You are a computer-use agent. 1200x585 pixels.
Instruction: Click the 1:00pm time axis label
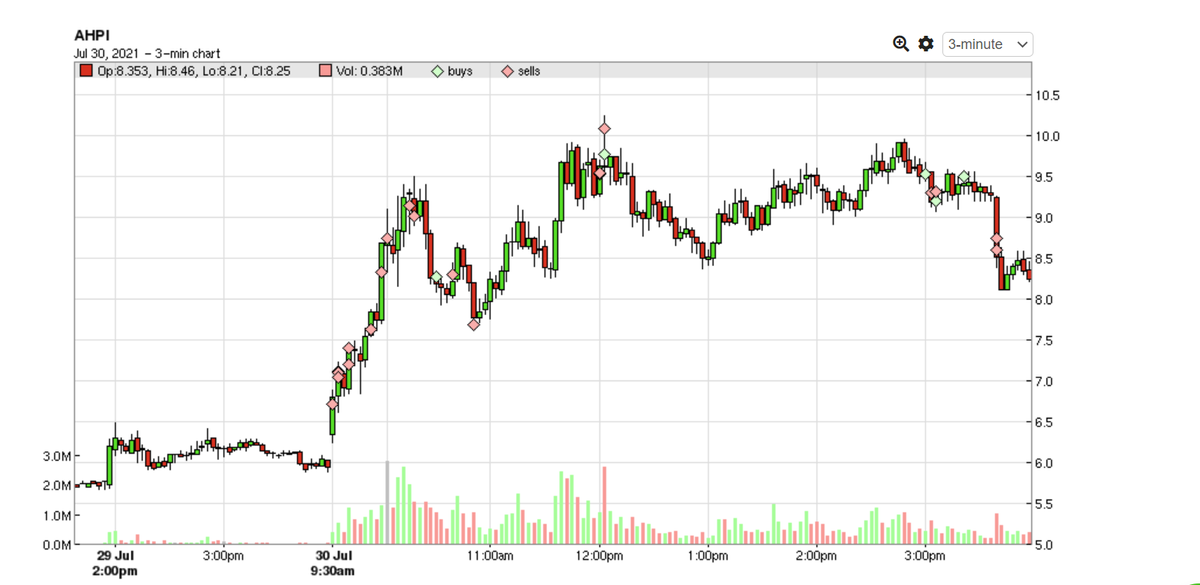tap(707, 555)
